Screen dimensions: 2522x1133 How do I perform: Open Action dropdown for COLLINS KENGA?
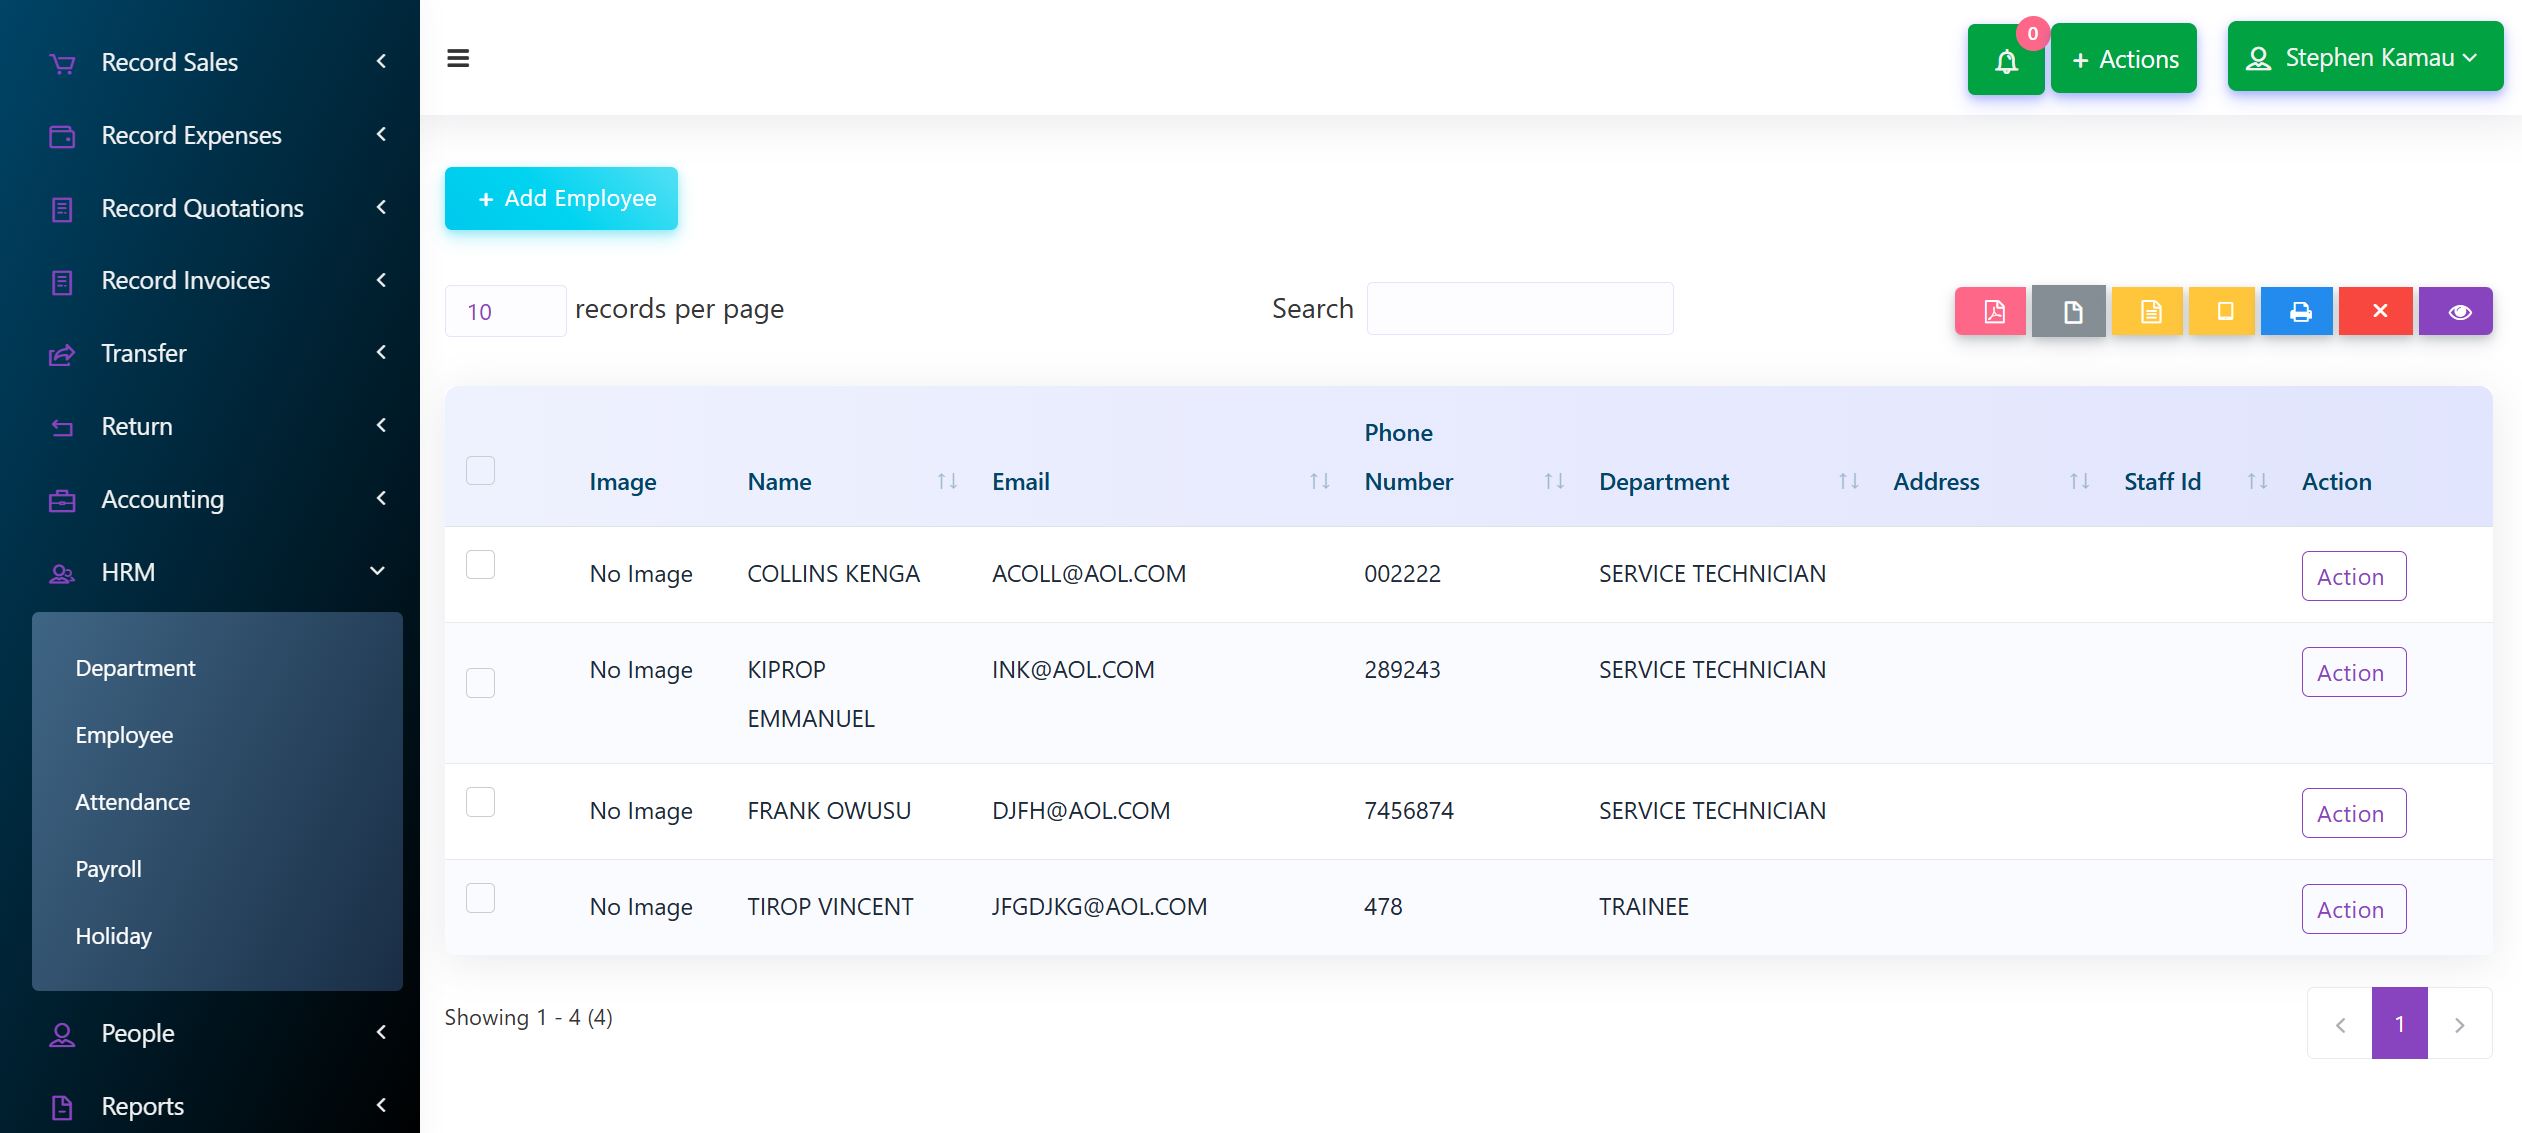(x=2353, y=576)
